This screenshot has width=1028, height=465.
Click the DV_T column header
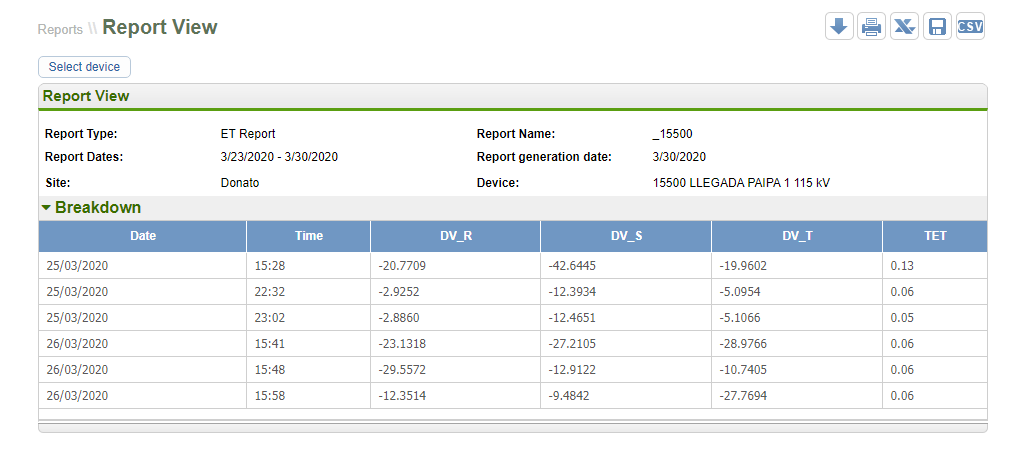pos(796,236)
